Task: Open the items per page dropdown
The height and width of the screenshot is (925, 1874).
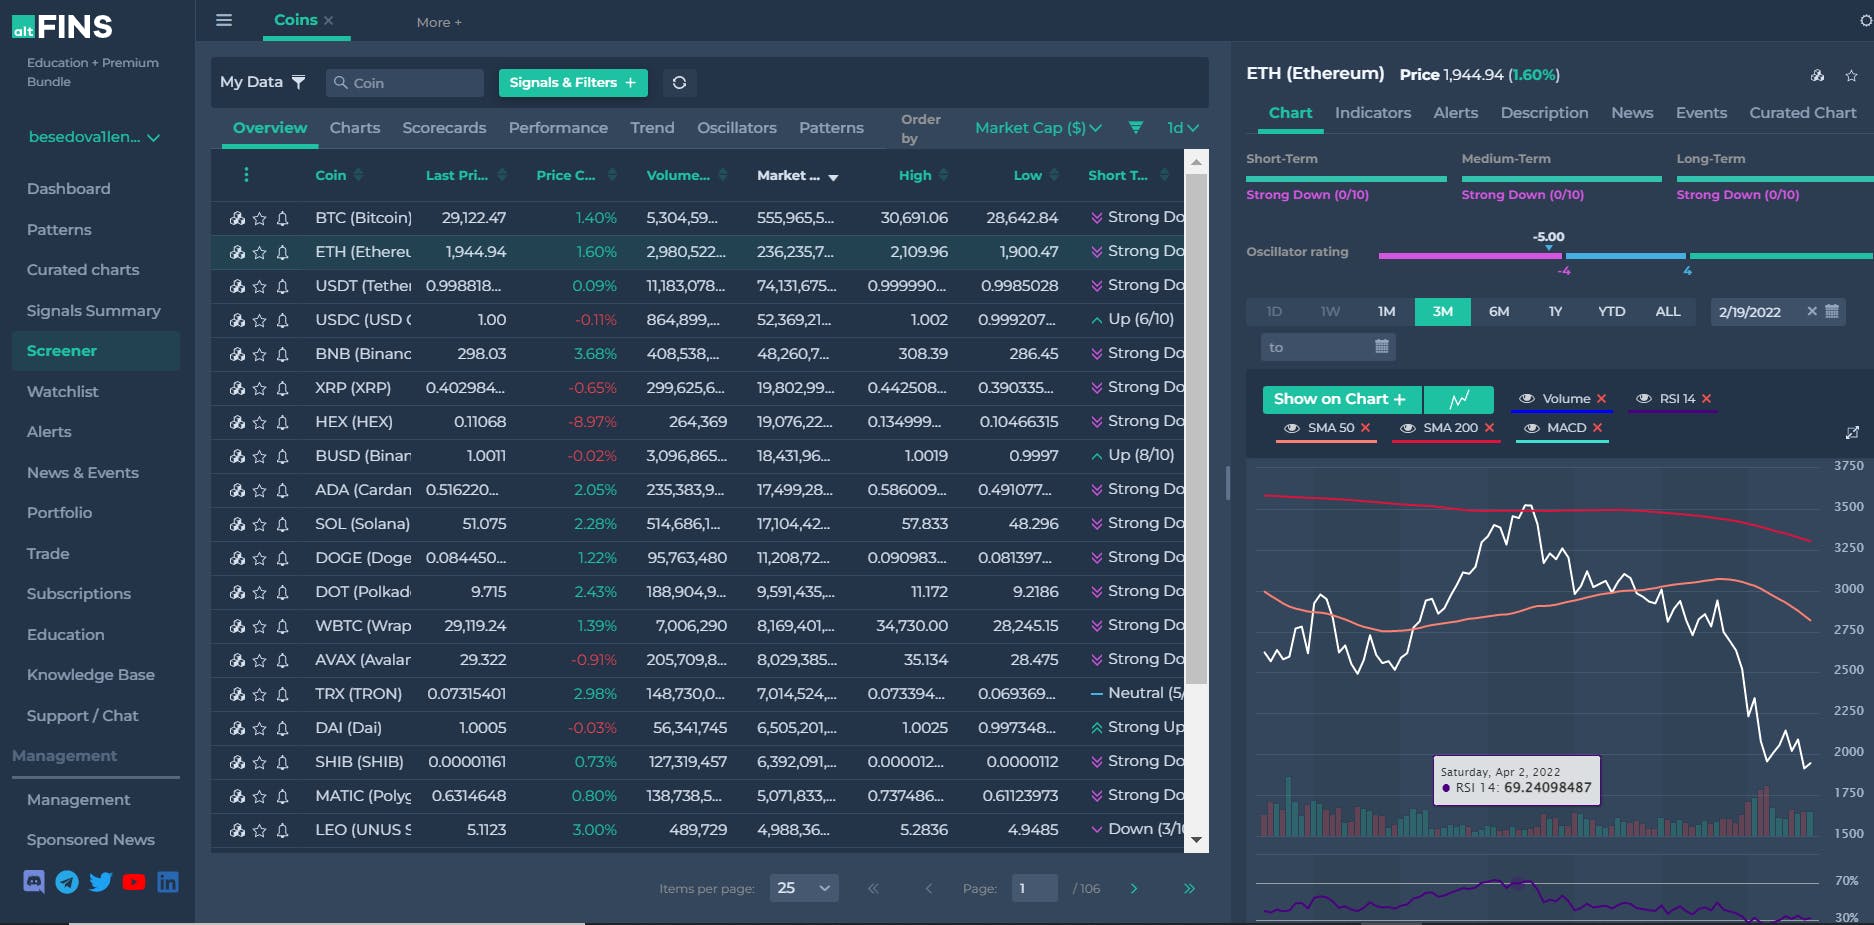Action: click(804, 888)
